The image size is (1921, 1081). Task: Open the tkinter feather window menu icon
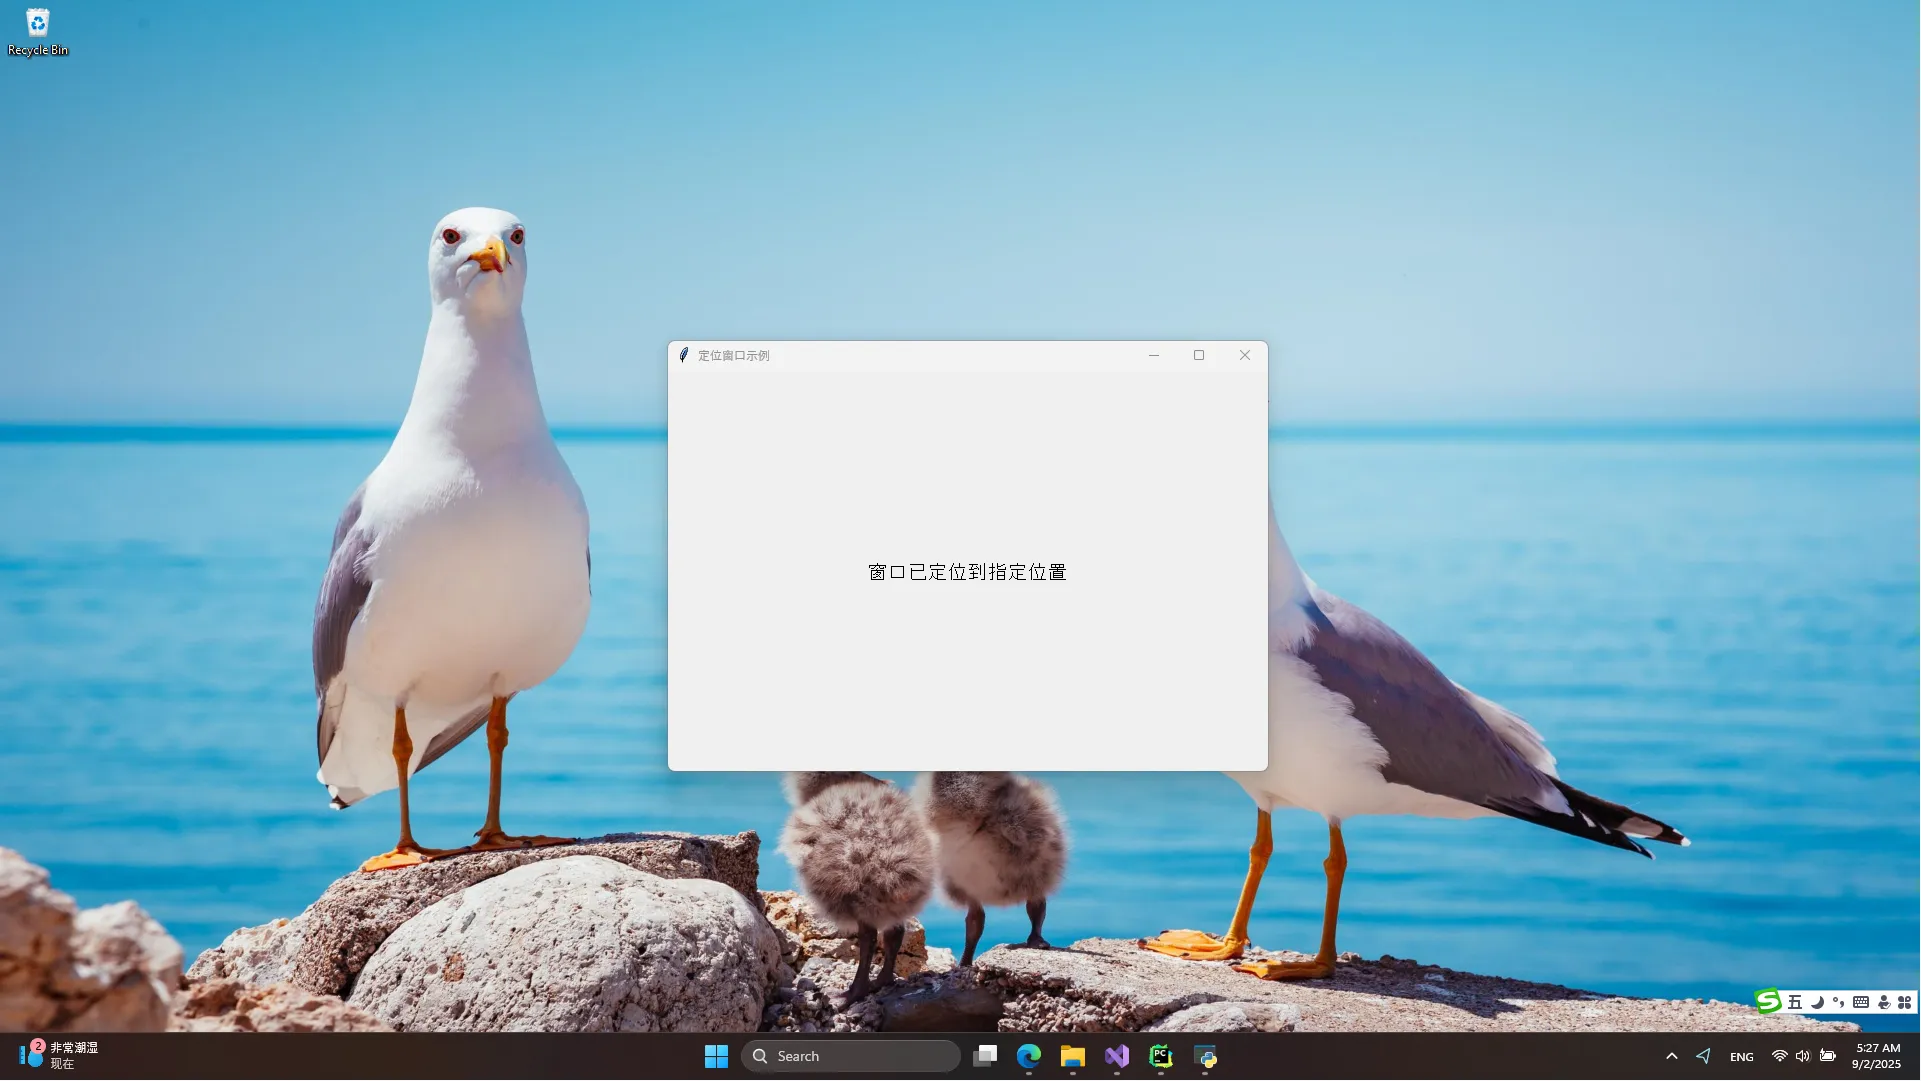pyautogui.click(x=684, y=355)
